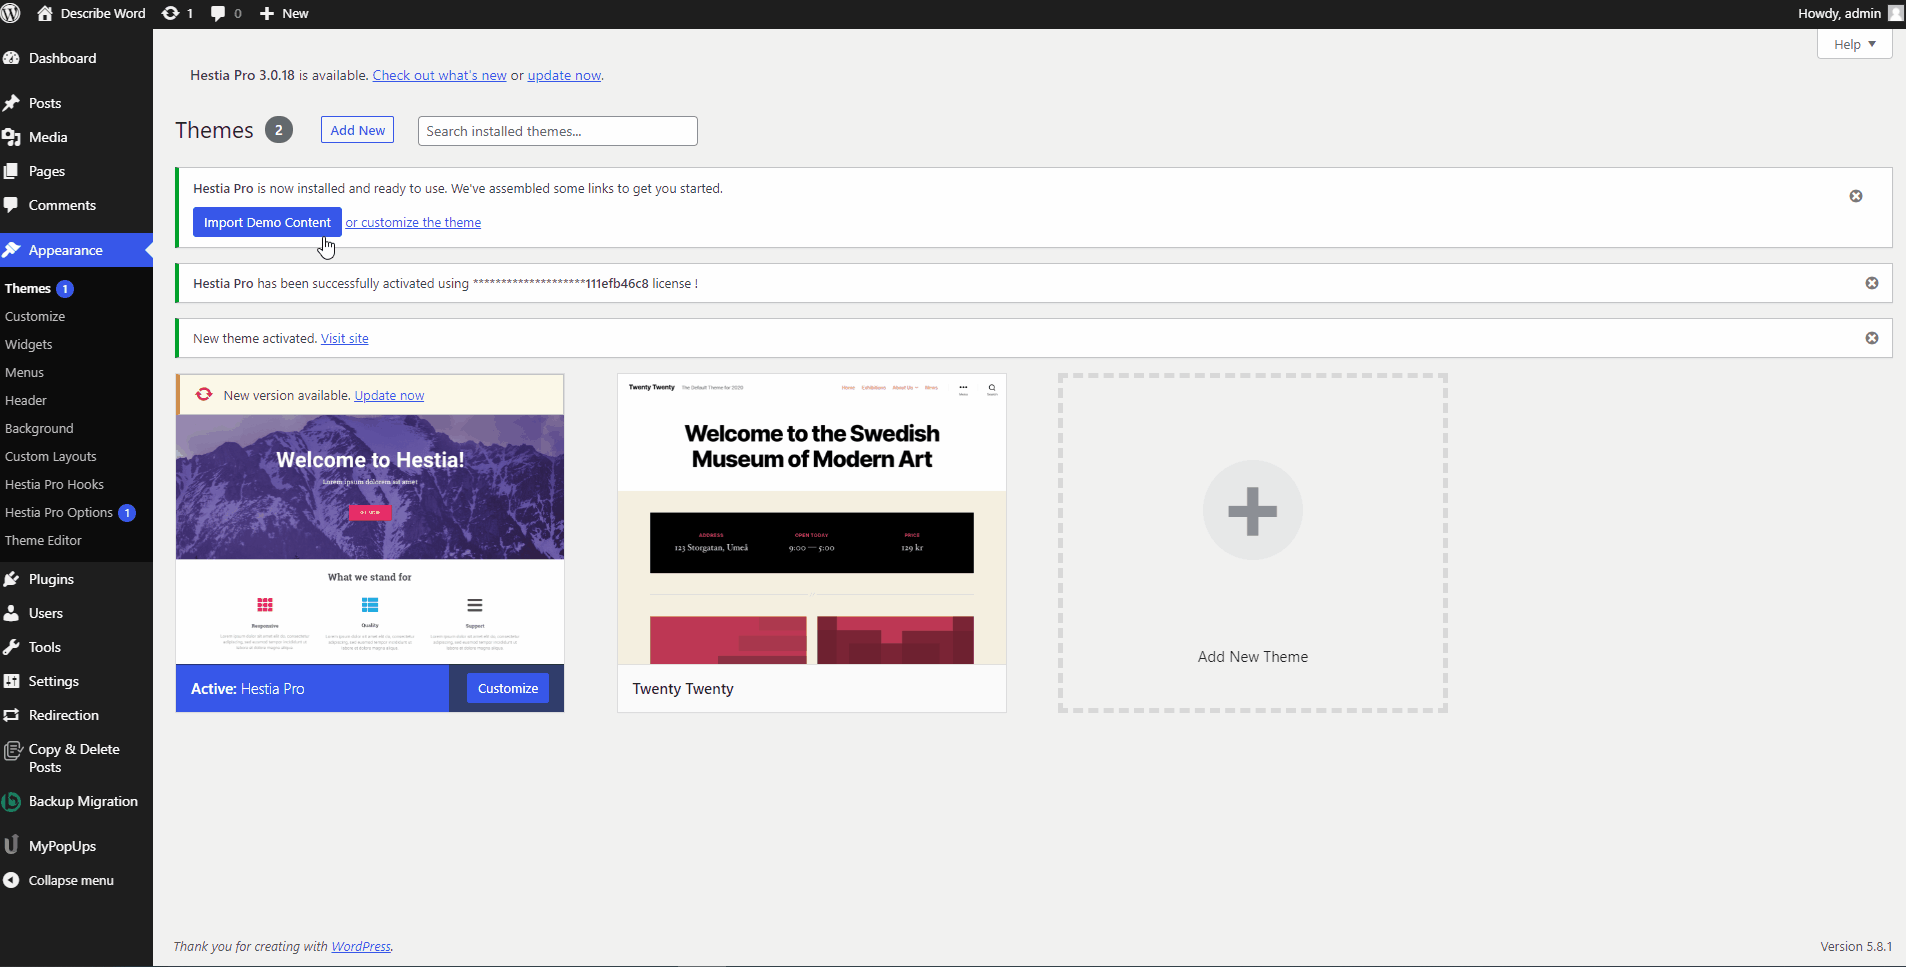Open the Backup Migration menu item

tap(83, 801)
